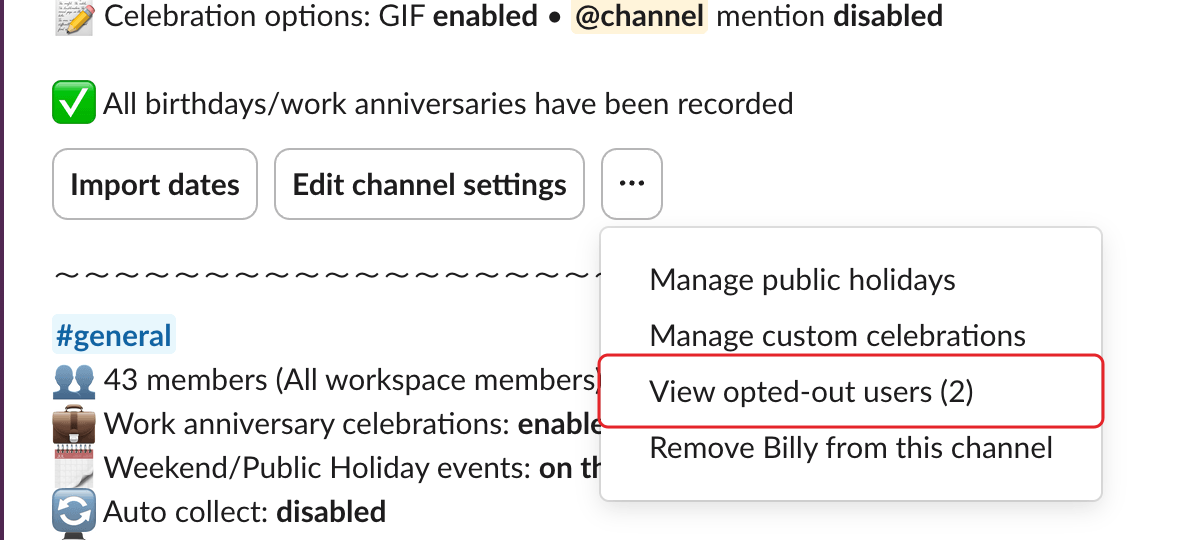Click the @channel mention tag
Image resolution: width=1200 pixels, height=540 pixels.
coord(639,16)
